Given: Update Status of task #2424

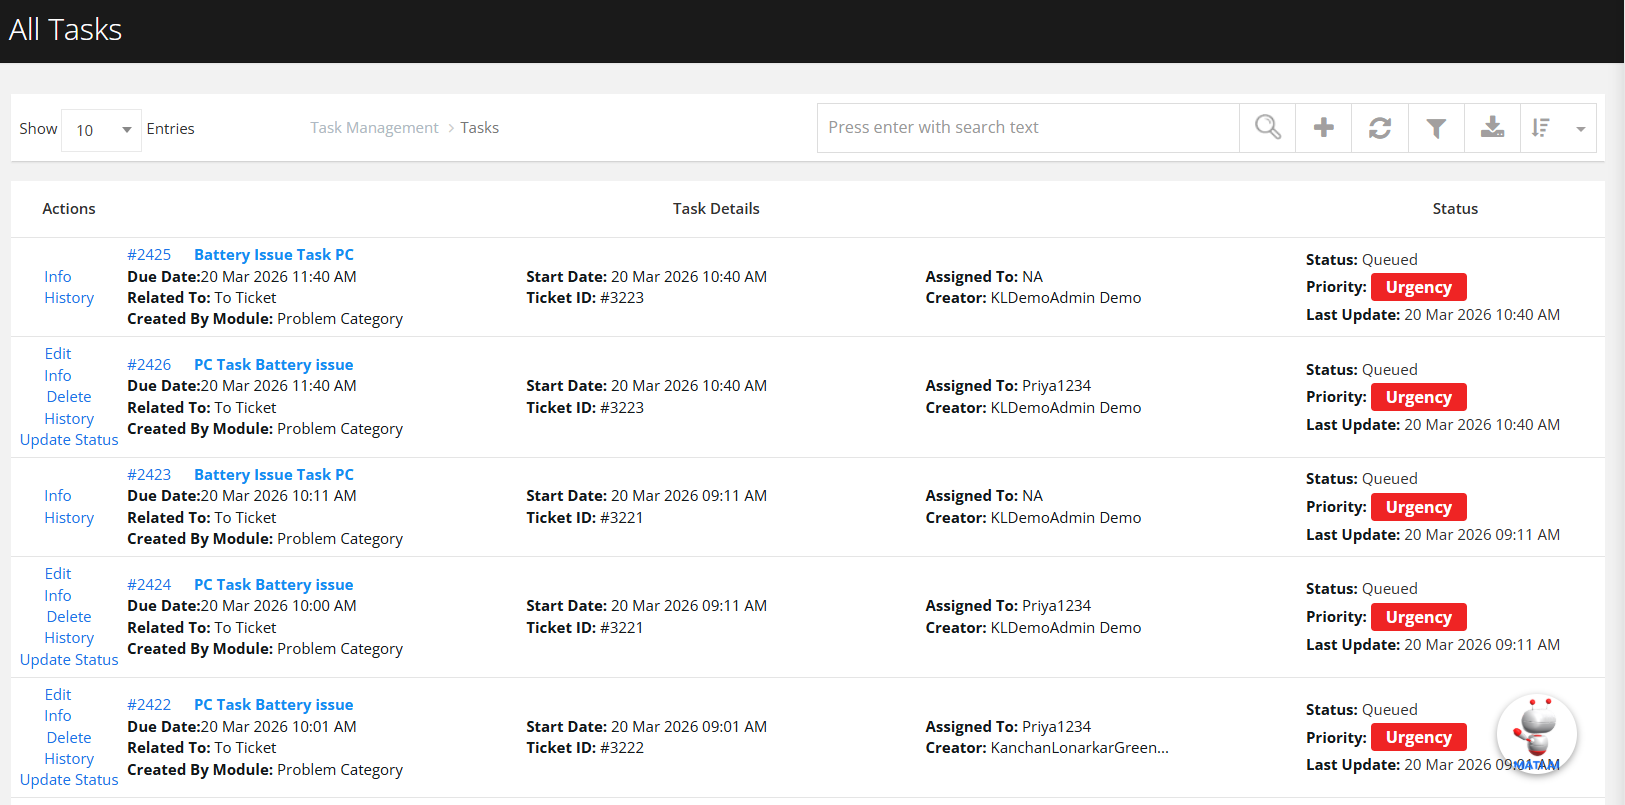Looking at the screenshot, I should pos(69,660).
